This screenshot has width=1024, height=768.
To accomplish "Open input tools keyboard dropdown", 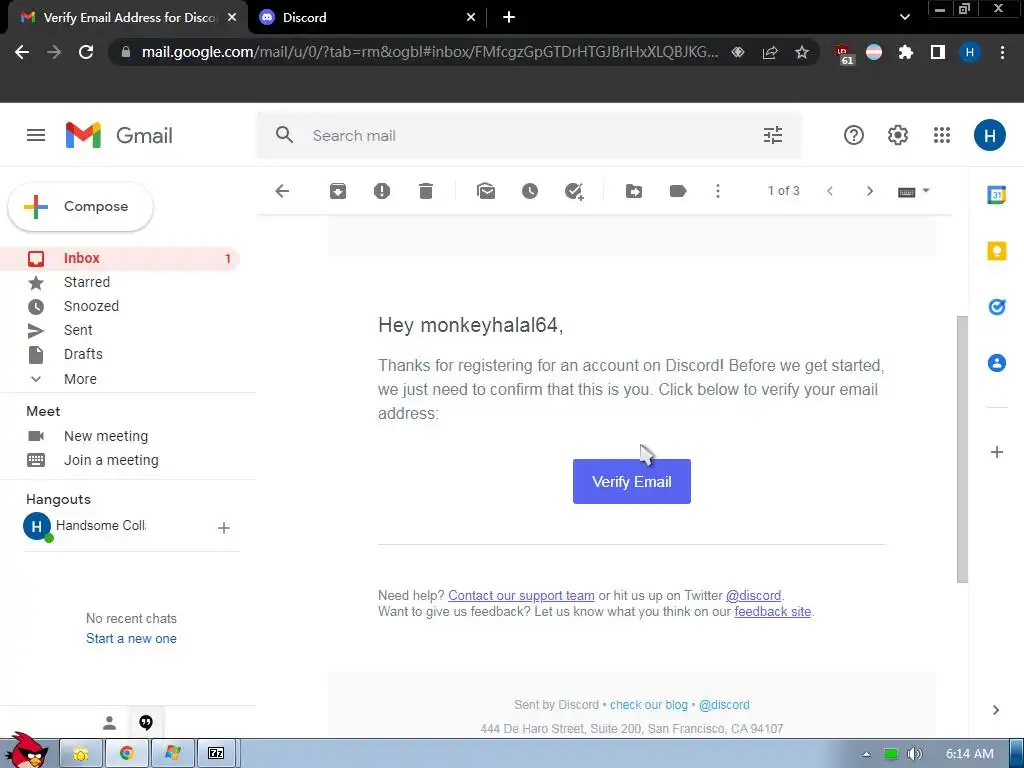I will tap(913, 191).
